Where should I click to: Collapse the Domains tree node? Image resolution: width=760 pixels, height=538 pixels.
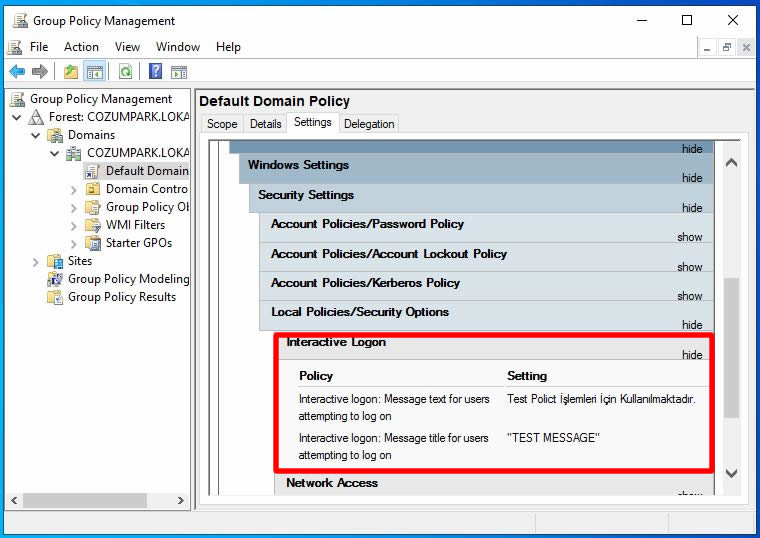click(x=36, y=135)
